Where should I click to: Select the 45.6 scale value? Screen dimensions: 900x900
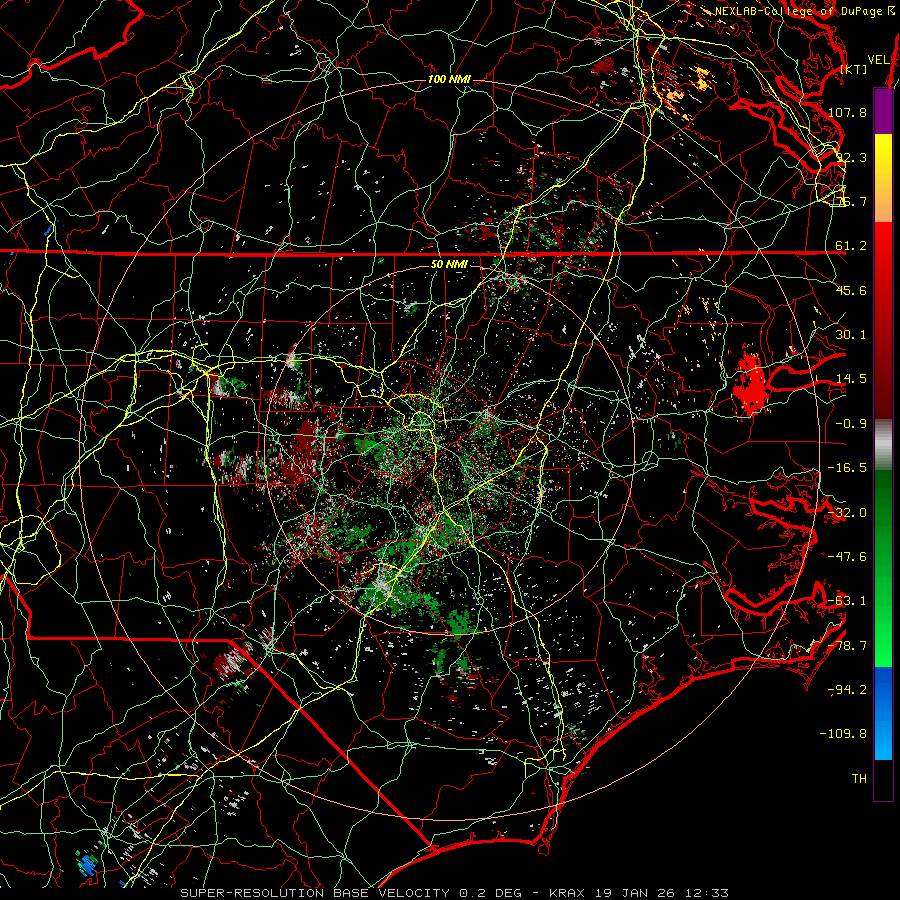pos(851,290)
